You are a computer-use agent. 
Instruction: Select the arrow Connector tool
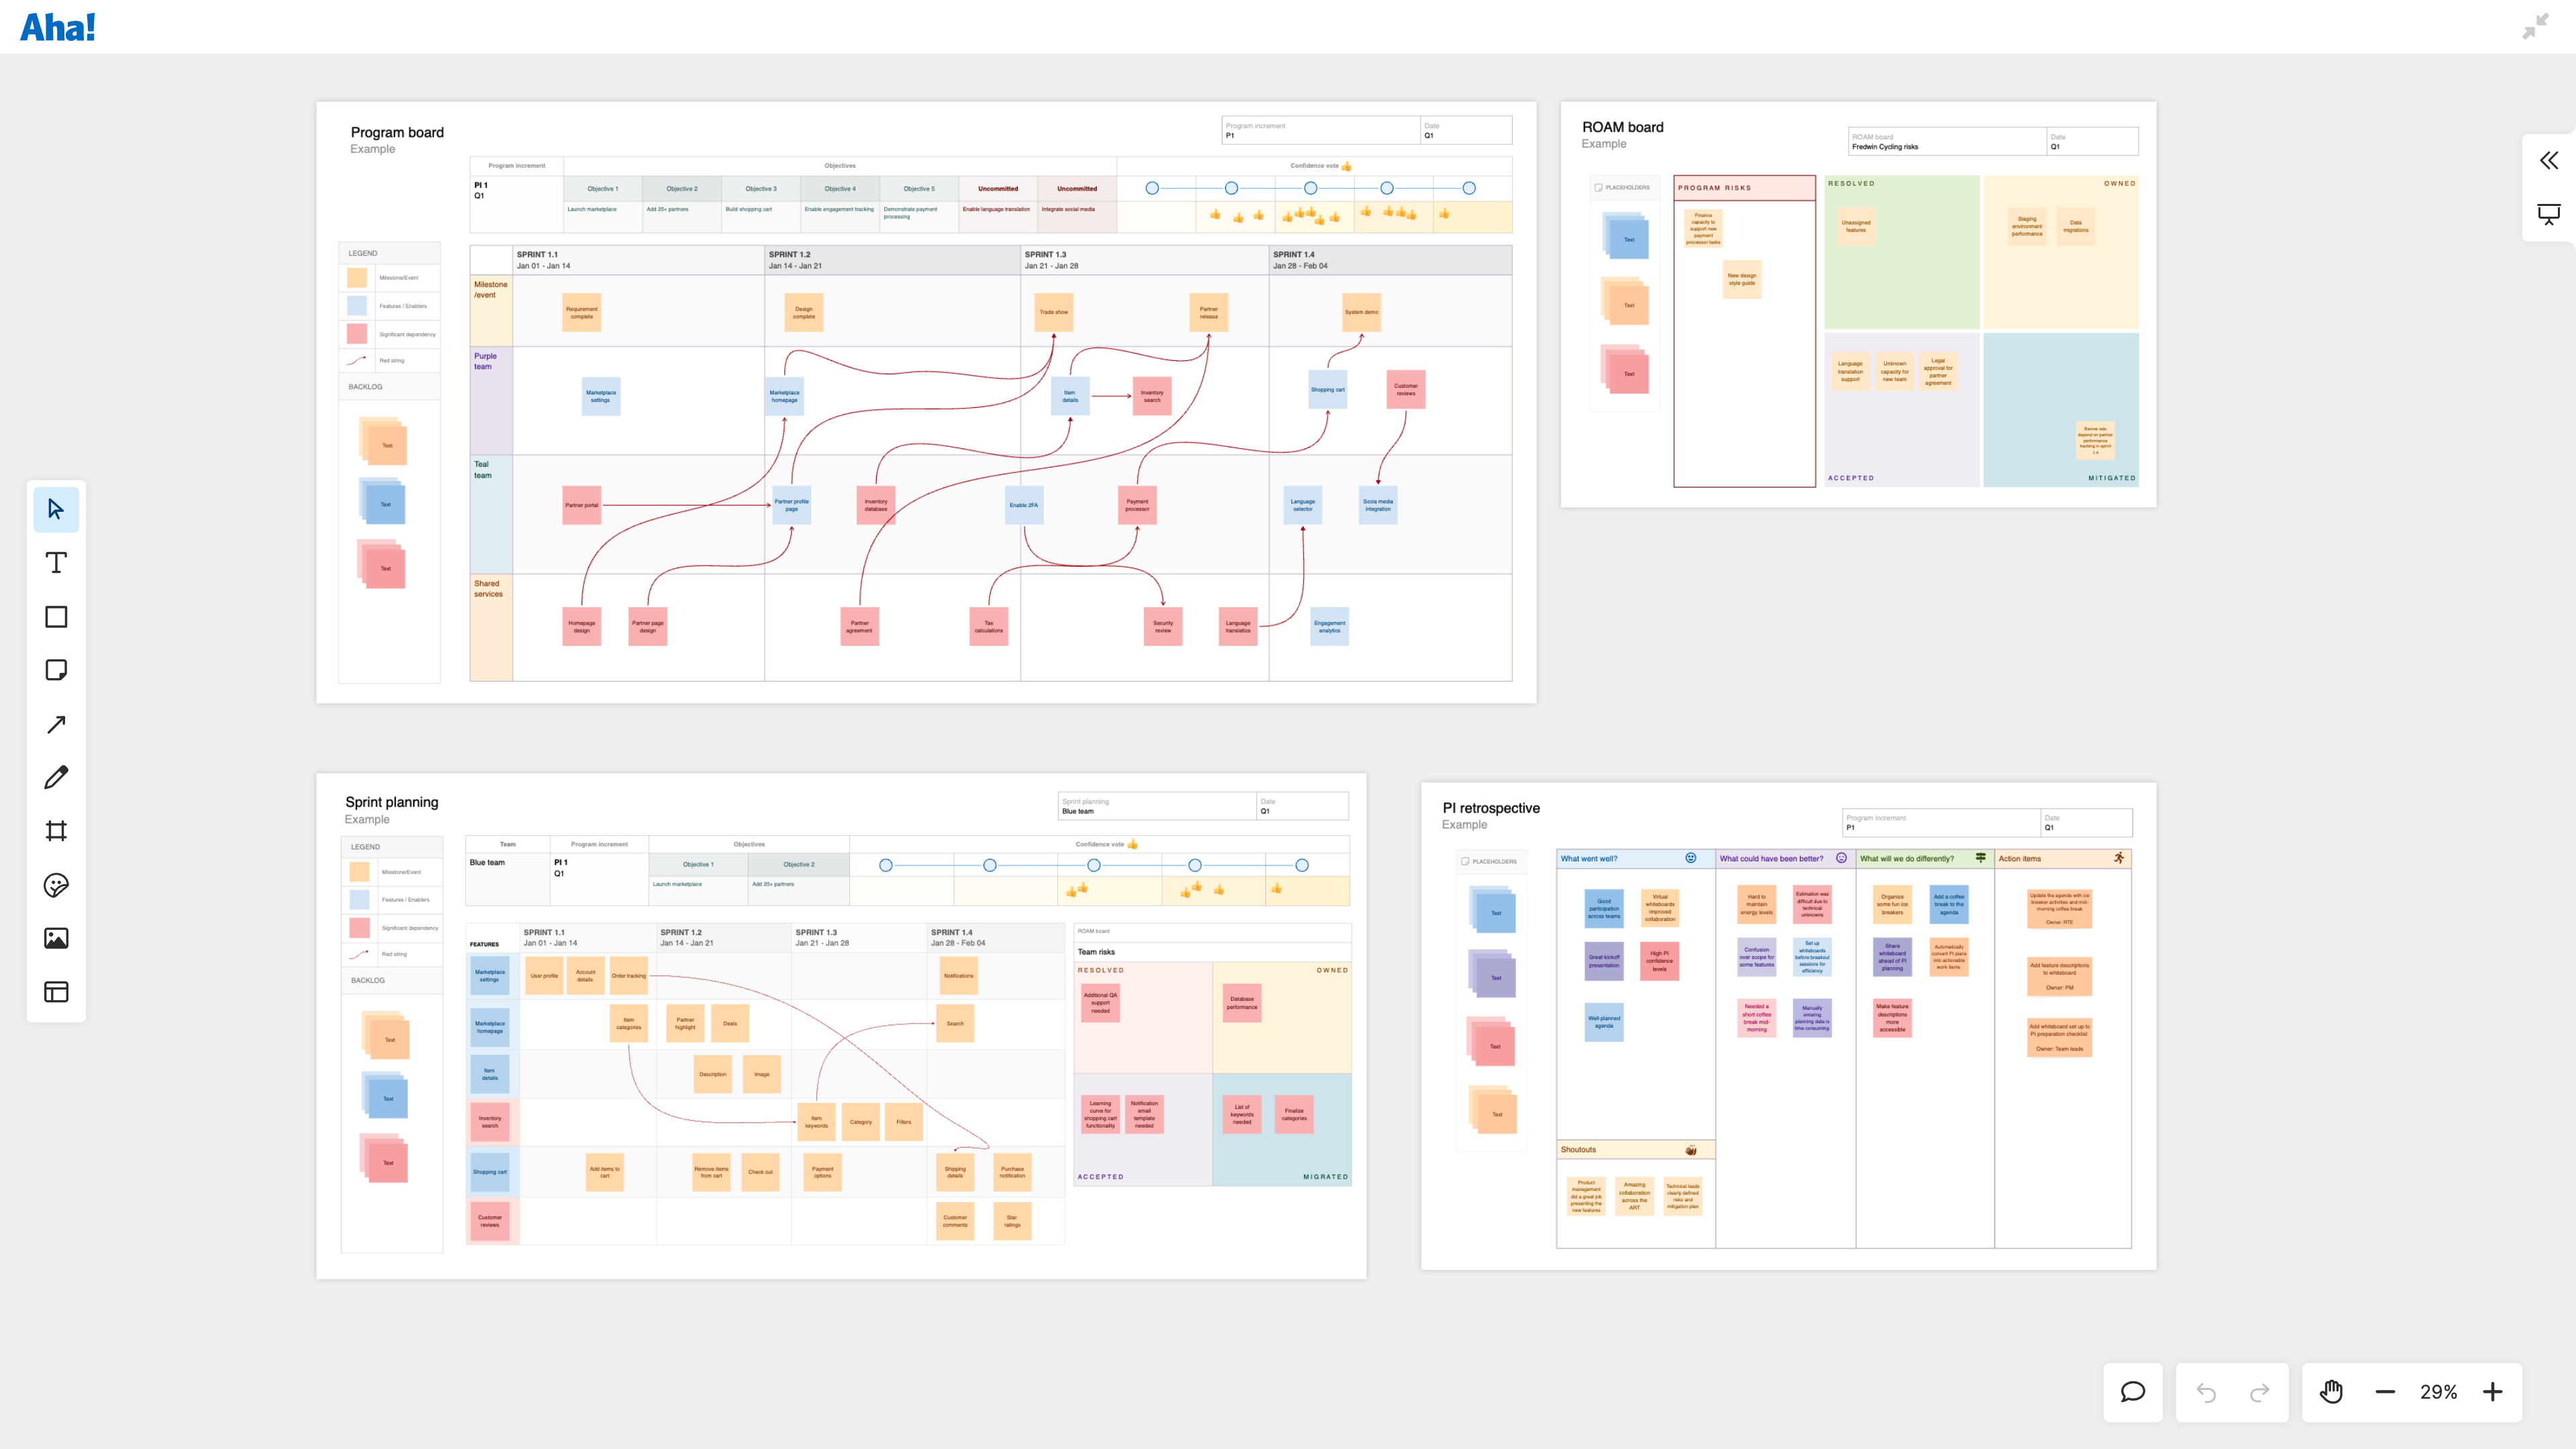pos(56,724)
